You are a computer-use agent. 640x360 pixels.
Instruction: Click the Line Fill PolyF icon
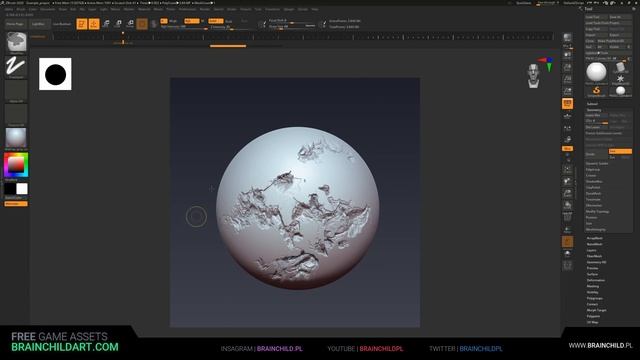tap(567, 217)
